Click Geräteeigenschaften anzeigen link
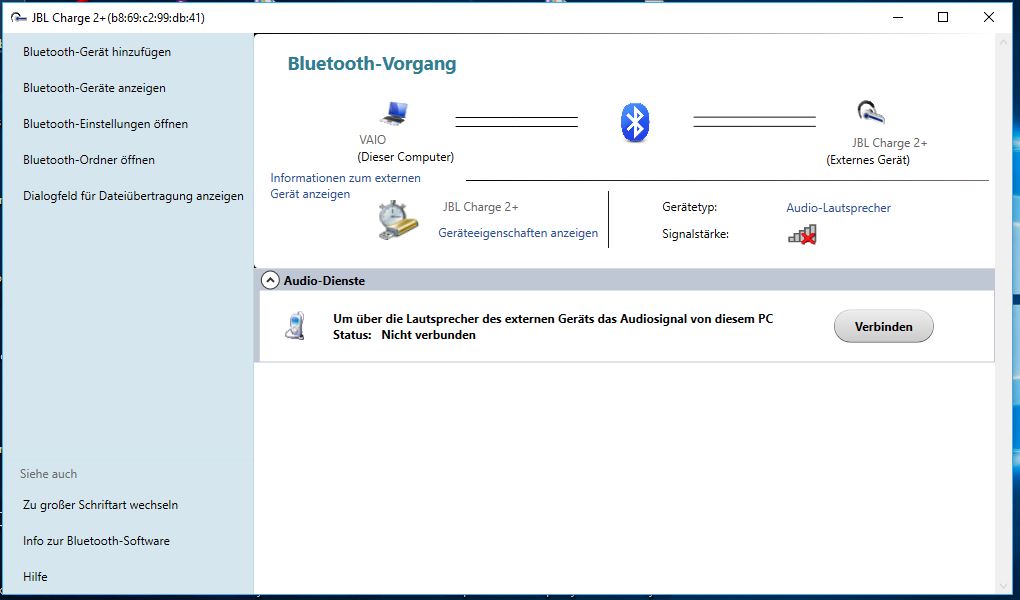 pos(518,233)
